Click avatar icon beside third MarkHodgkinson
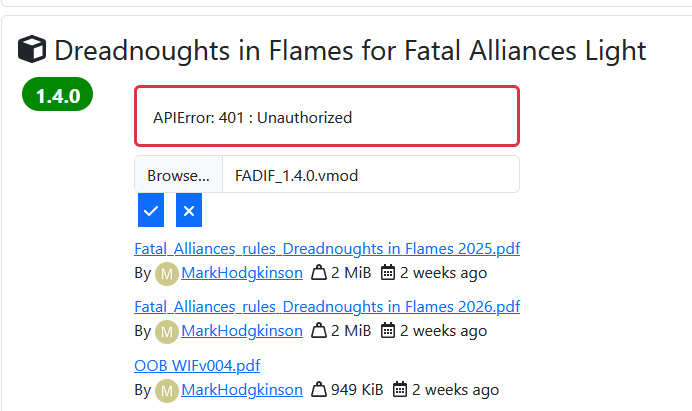The height and width of the screenshot is (411, 692). [x=167, y=390]
